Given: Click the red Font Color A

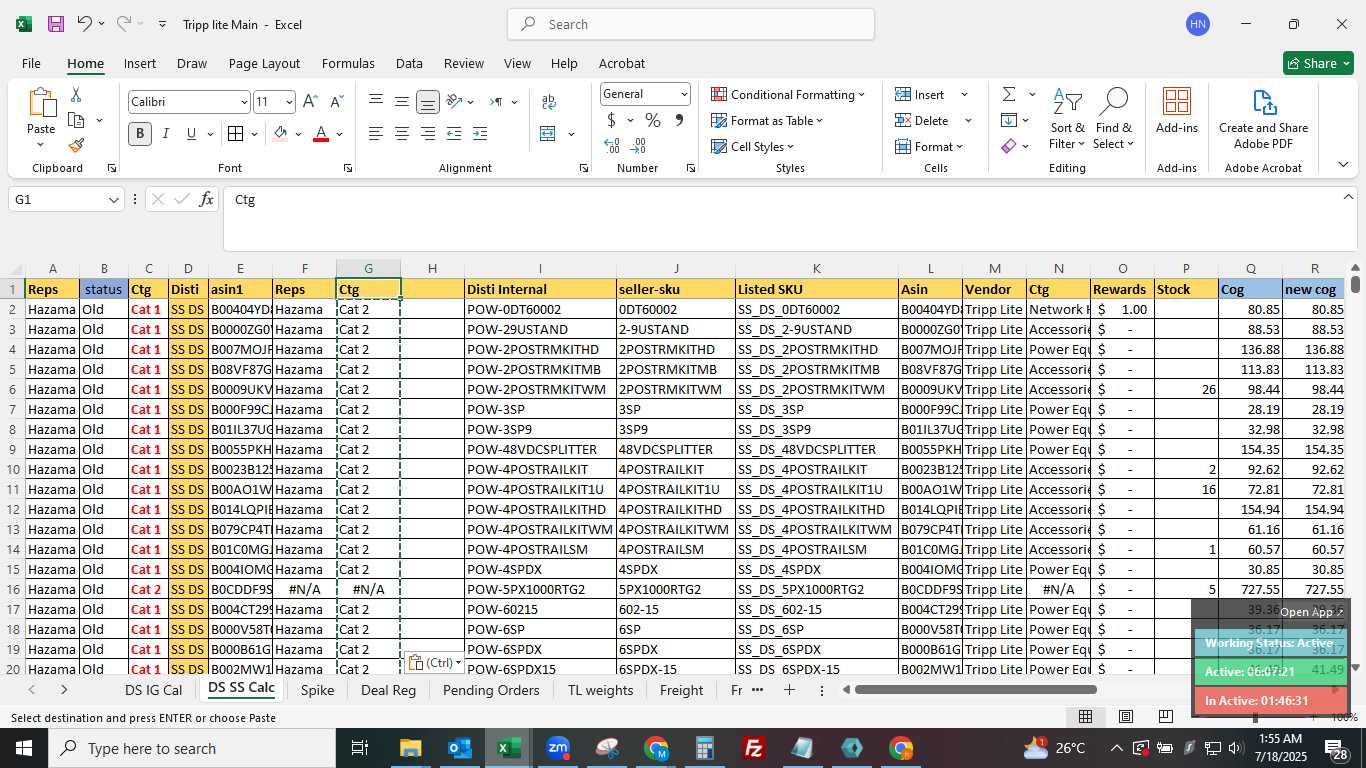Looking at the screenshot, I should click(321, 134).
